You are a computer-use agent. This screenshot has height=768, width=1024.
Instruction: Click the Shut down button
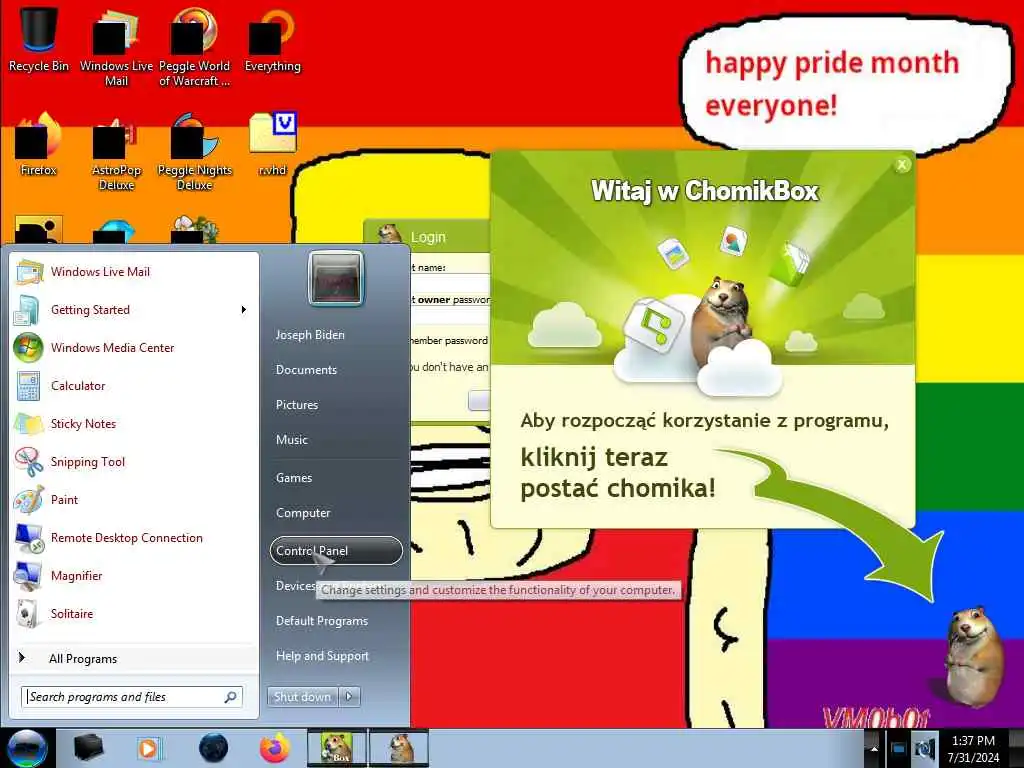[x=302, y=697]
